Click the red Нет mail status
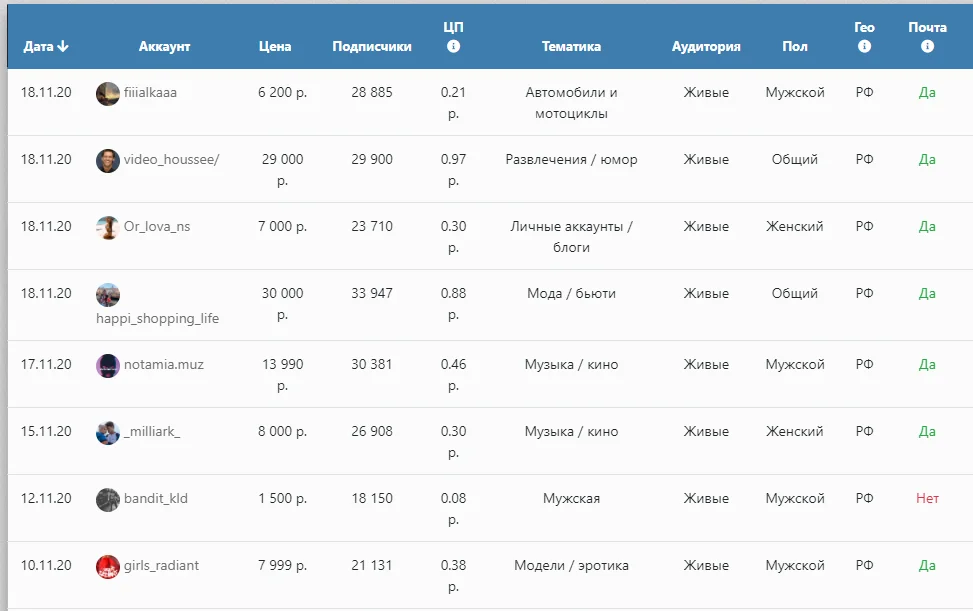This screenshot has width=973, height=611. coord(927,498)
